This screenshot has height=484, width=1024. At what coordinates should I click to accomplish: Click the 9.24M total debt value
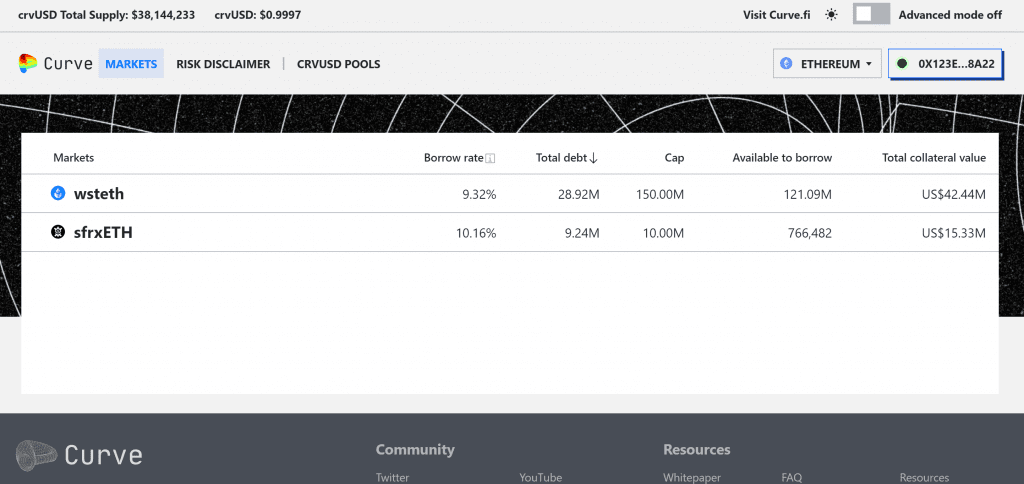tap(582, 233)
